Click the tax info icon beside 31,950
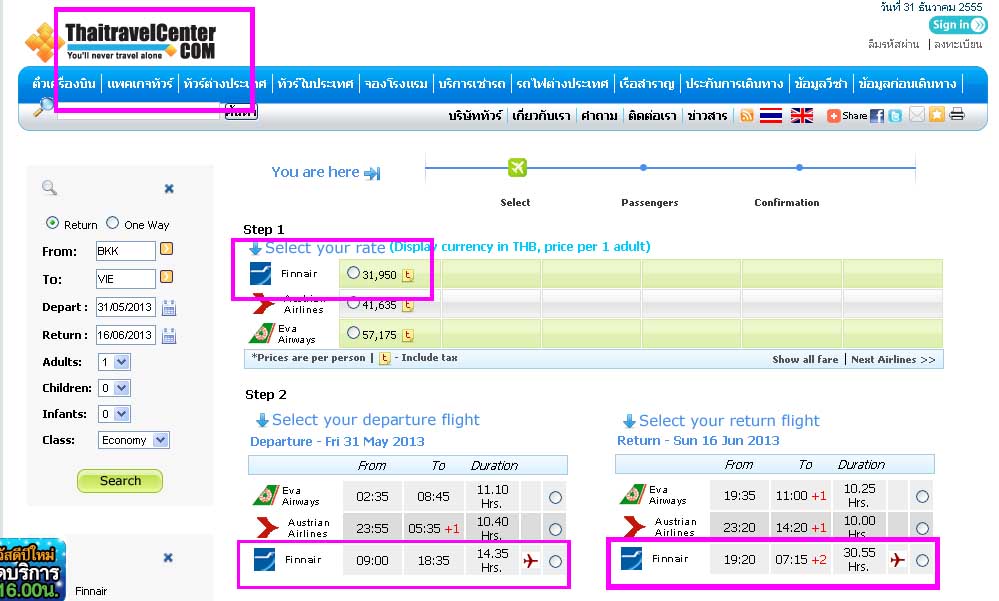This screenshot has width=999, height=601. [x=408, y=275]
